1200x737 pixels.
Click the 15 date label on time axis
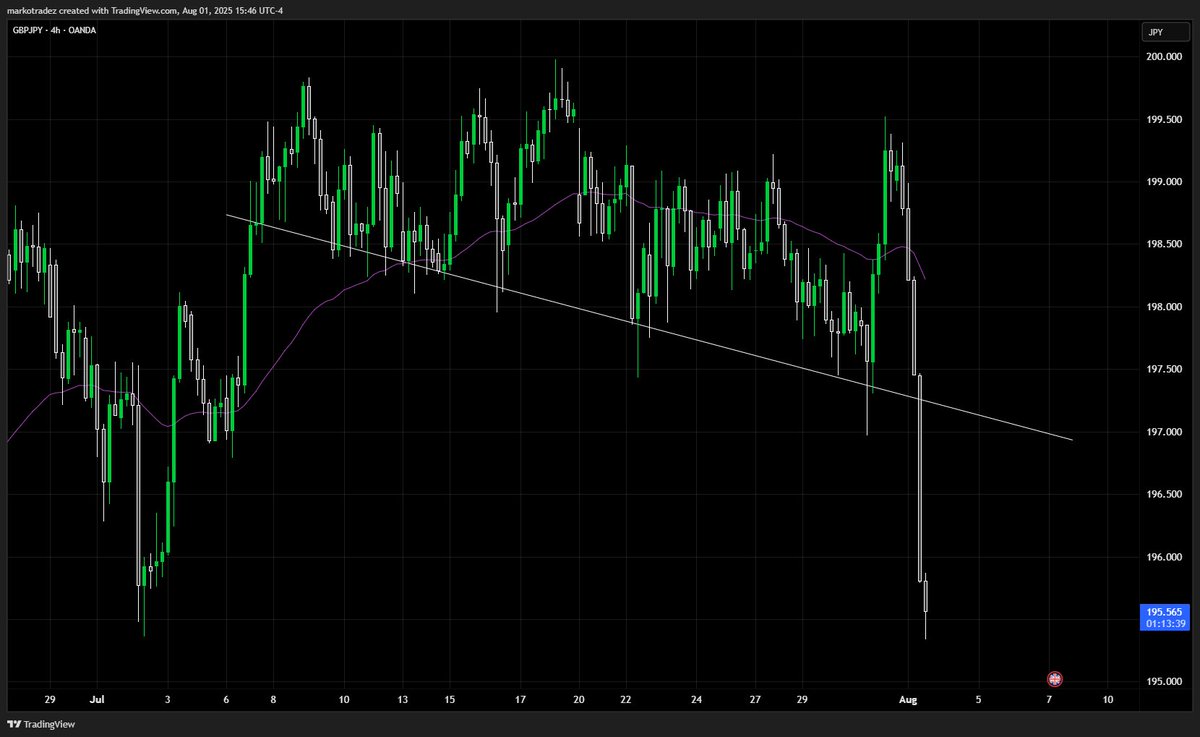450,699
